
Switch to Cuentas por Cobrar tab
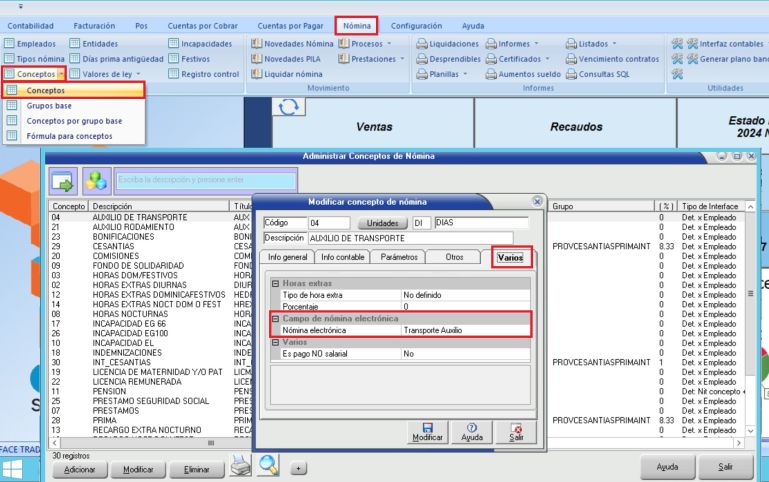pos(203,26)
